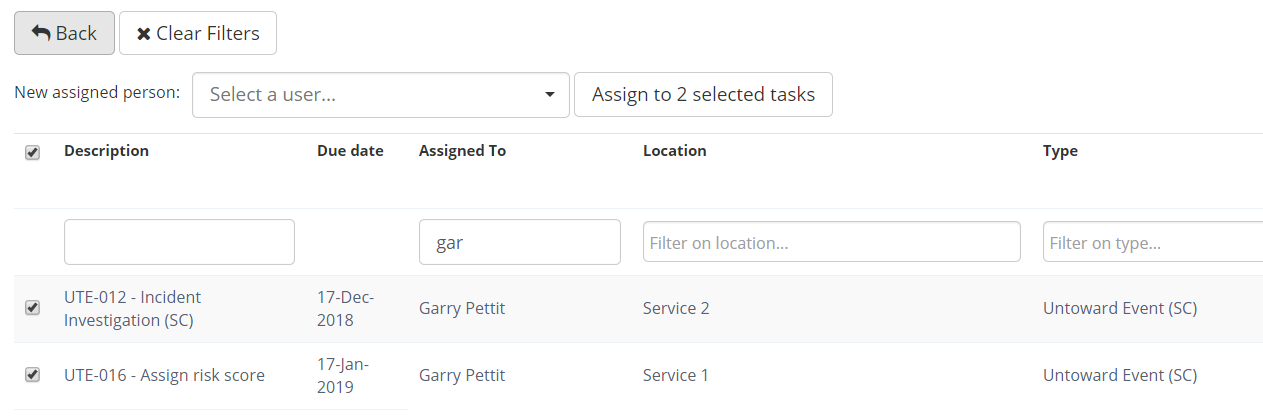Click the Assigned To filter containing 'gar'
The height and width of the screenshot is (416, 1263).
(x=520, y=242)
